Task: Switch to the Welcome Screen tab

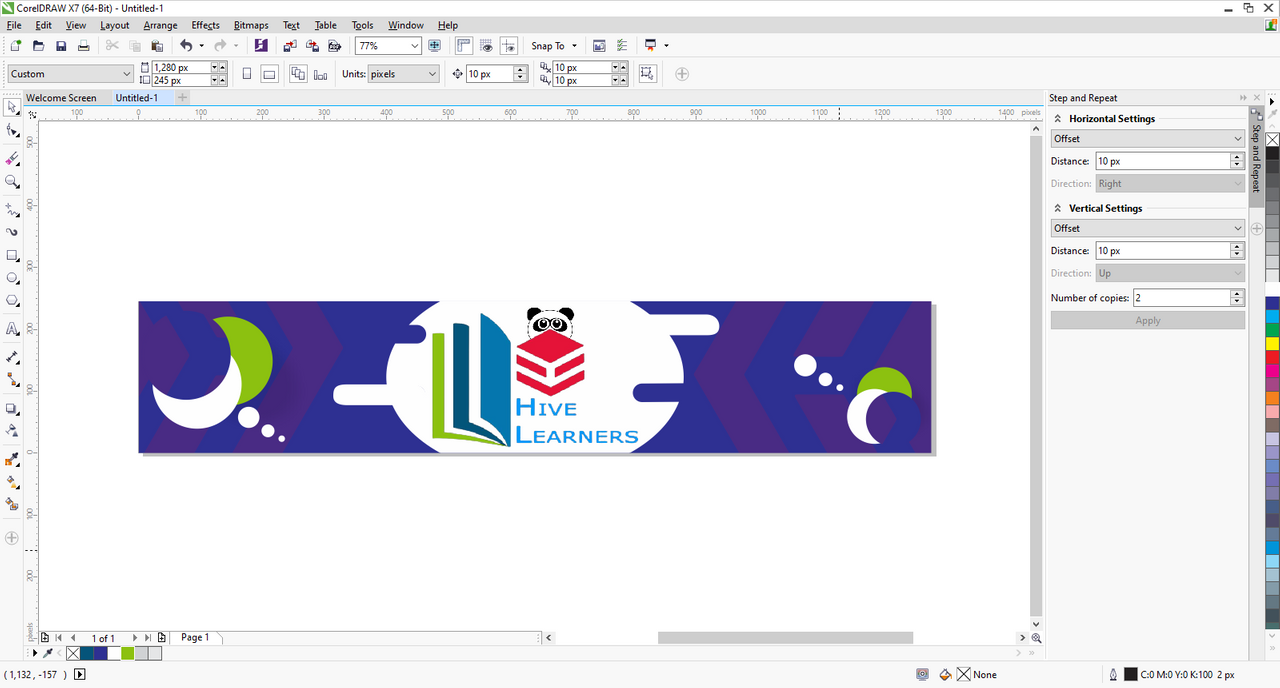Action: 61,98
